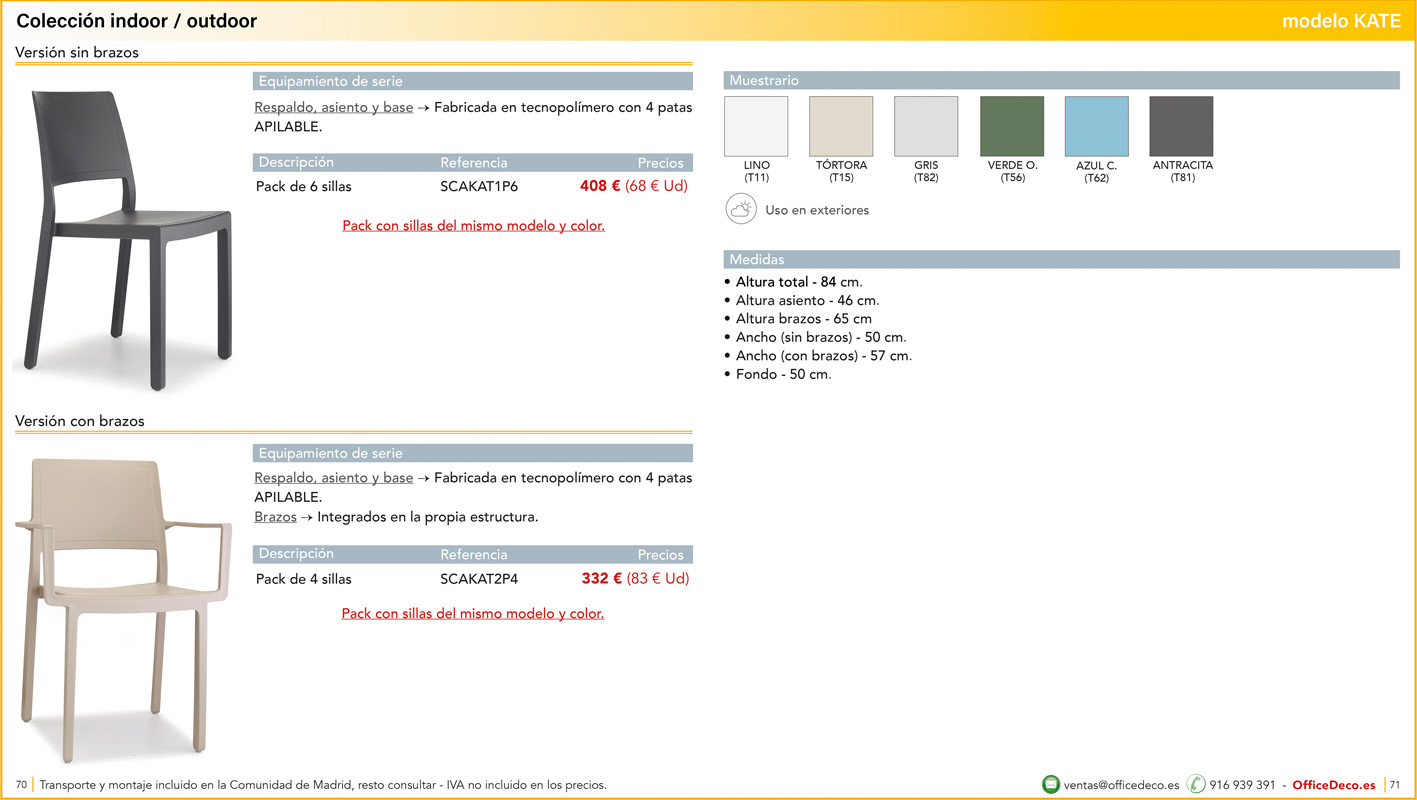Viewport: 1417px width, 800px height.
Task: Choose the Gris (T82) color swatch
Action: point(926,127)
